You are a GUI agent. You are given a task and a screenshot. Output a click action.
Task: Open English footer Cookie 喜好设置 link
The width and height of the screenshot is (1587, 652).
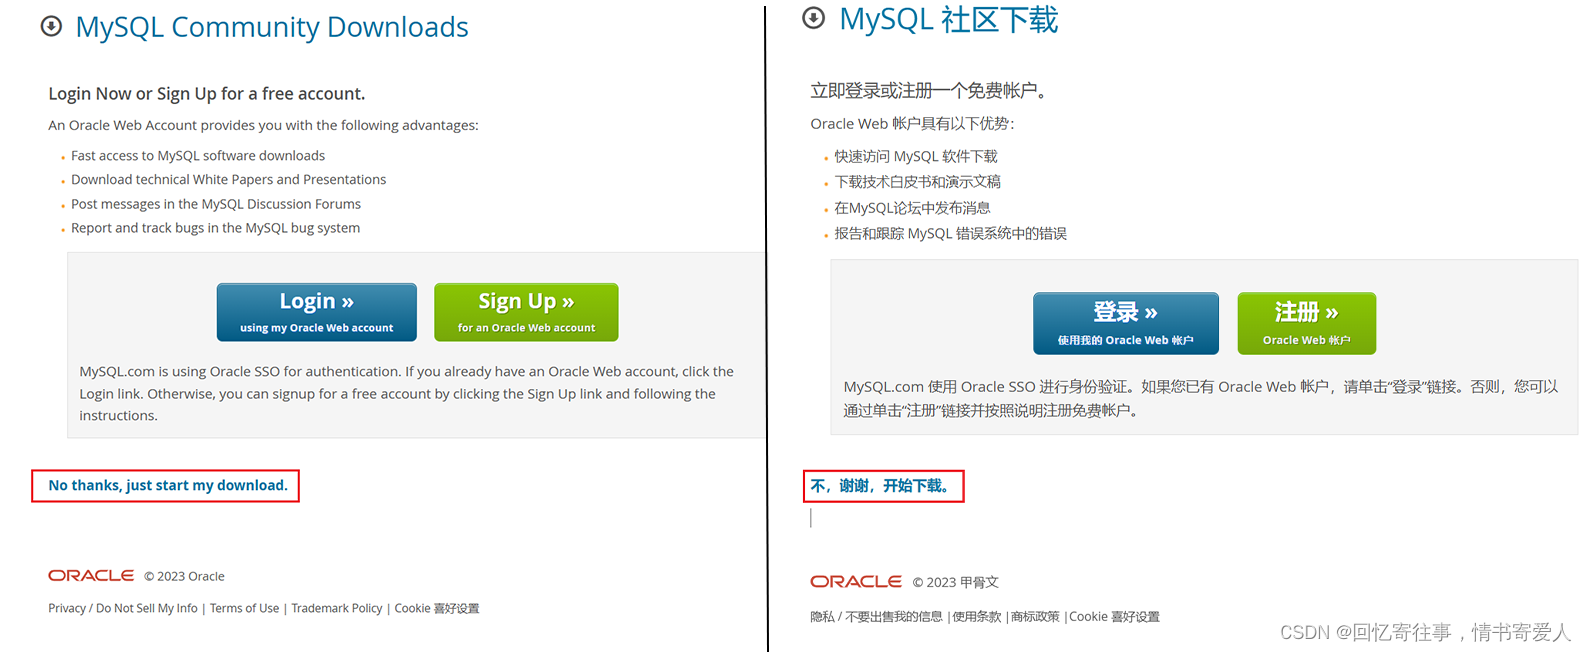click(x=437, y=608)
